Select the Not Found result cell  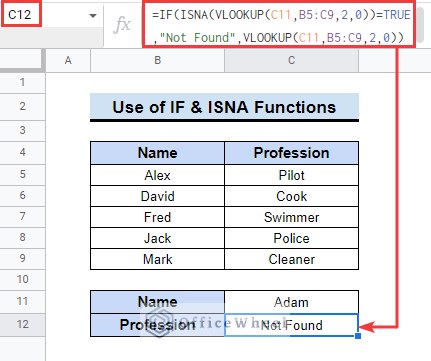click(292, 325)
